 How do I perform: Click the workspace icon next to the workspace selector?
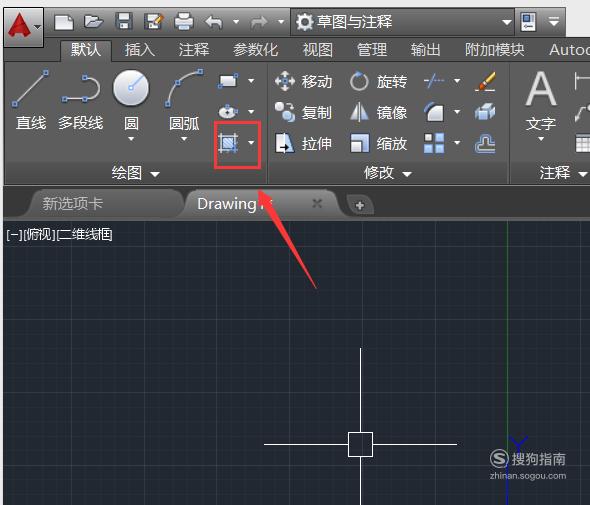(528, 22)
